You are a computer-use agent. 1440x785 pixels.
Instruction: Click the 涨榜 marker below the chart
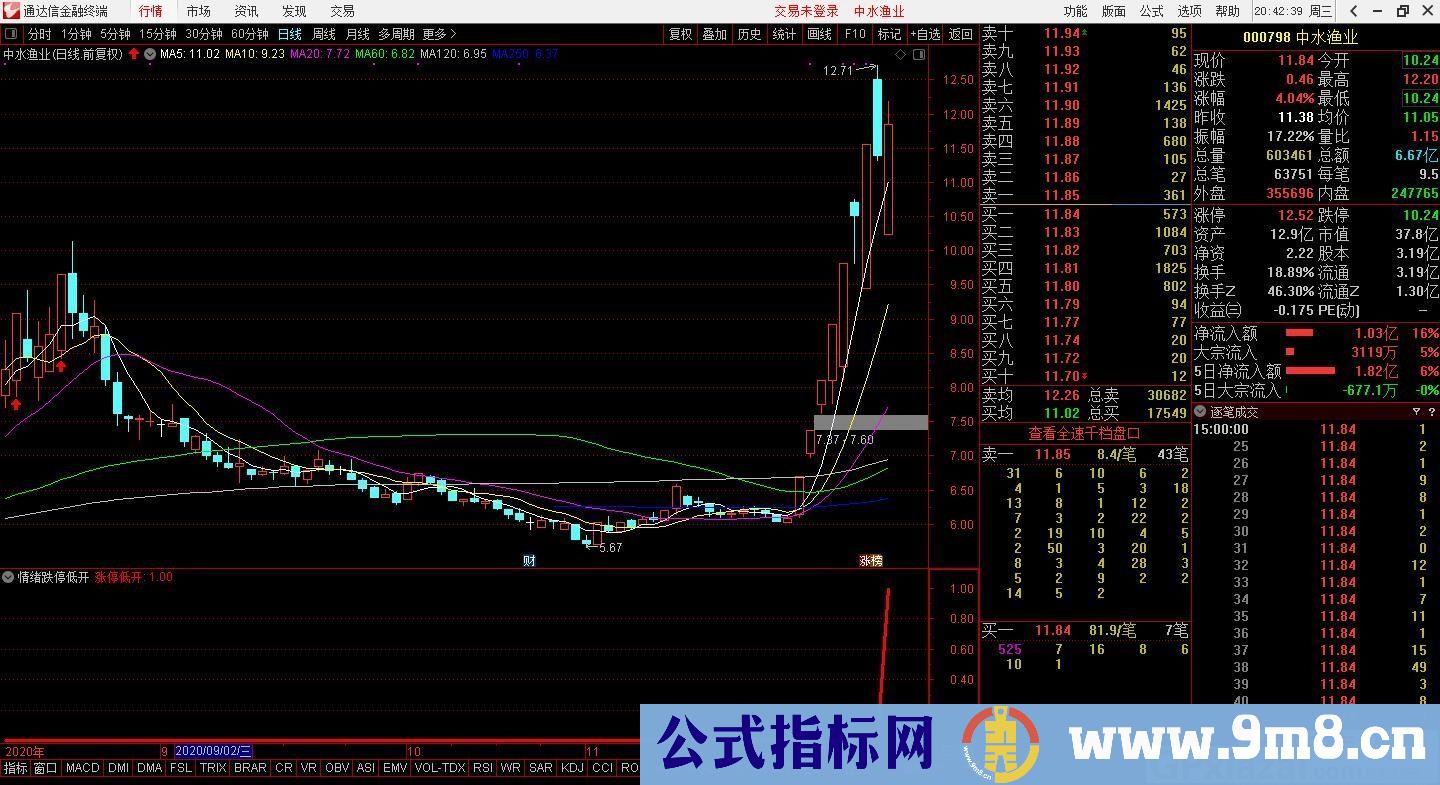871,561
